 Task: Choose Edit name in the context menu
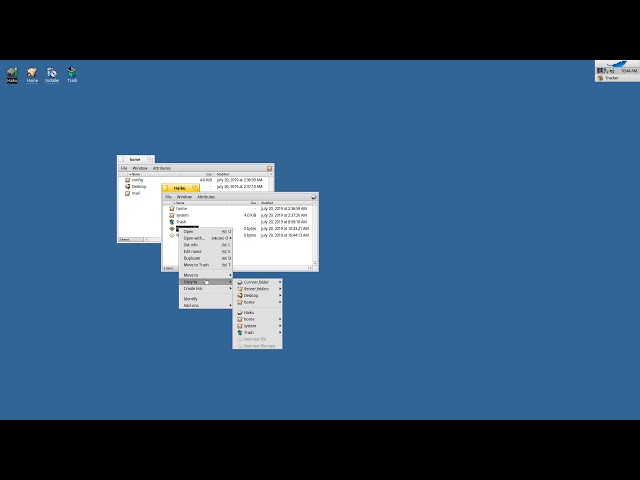[x=206, y=252]
